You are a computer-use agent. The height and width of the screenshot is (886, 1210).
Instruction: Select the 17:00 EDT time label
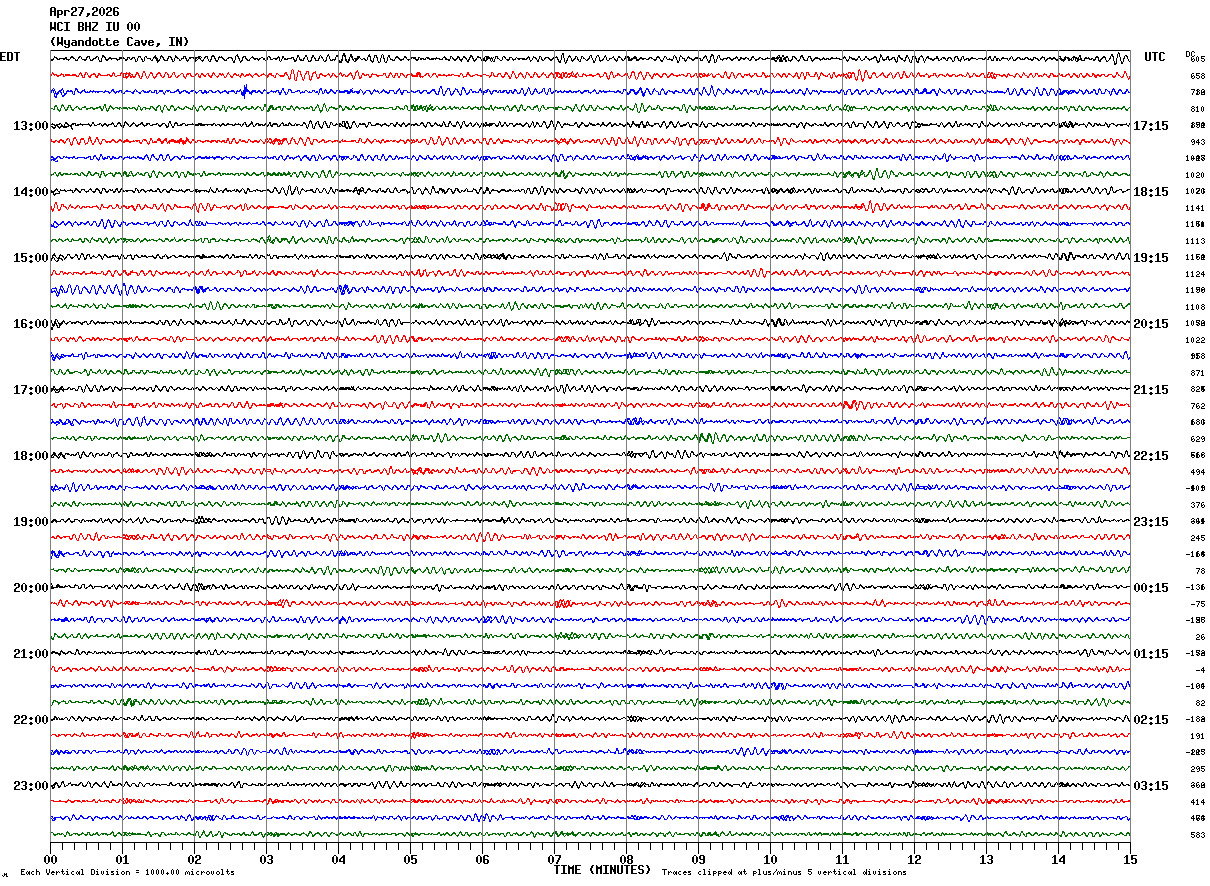(x=30, y=390)
